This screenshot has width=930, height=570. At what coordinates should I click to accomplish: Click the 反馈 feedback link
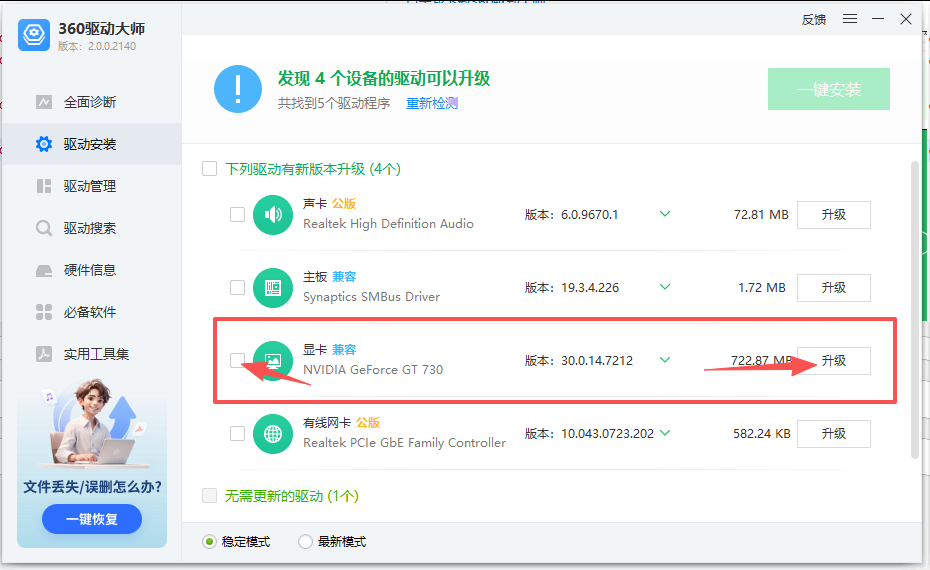[814, 20]
